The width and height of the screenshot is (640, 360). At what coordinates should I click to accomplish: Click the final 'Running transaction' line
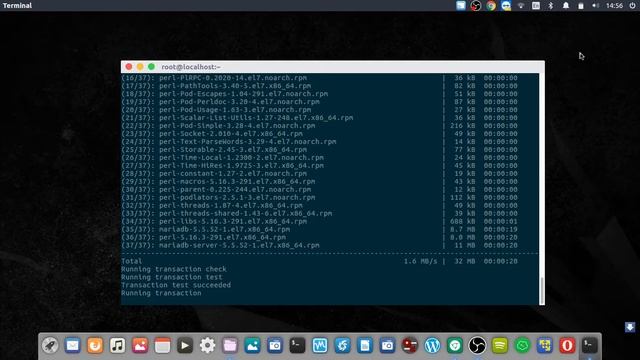pos(161,293)
